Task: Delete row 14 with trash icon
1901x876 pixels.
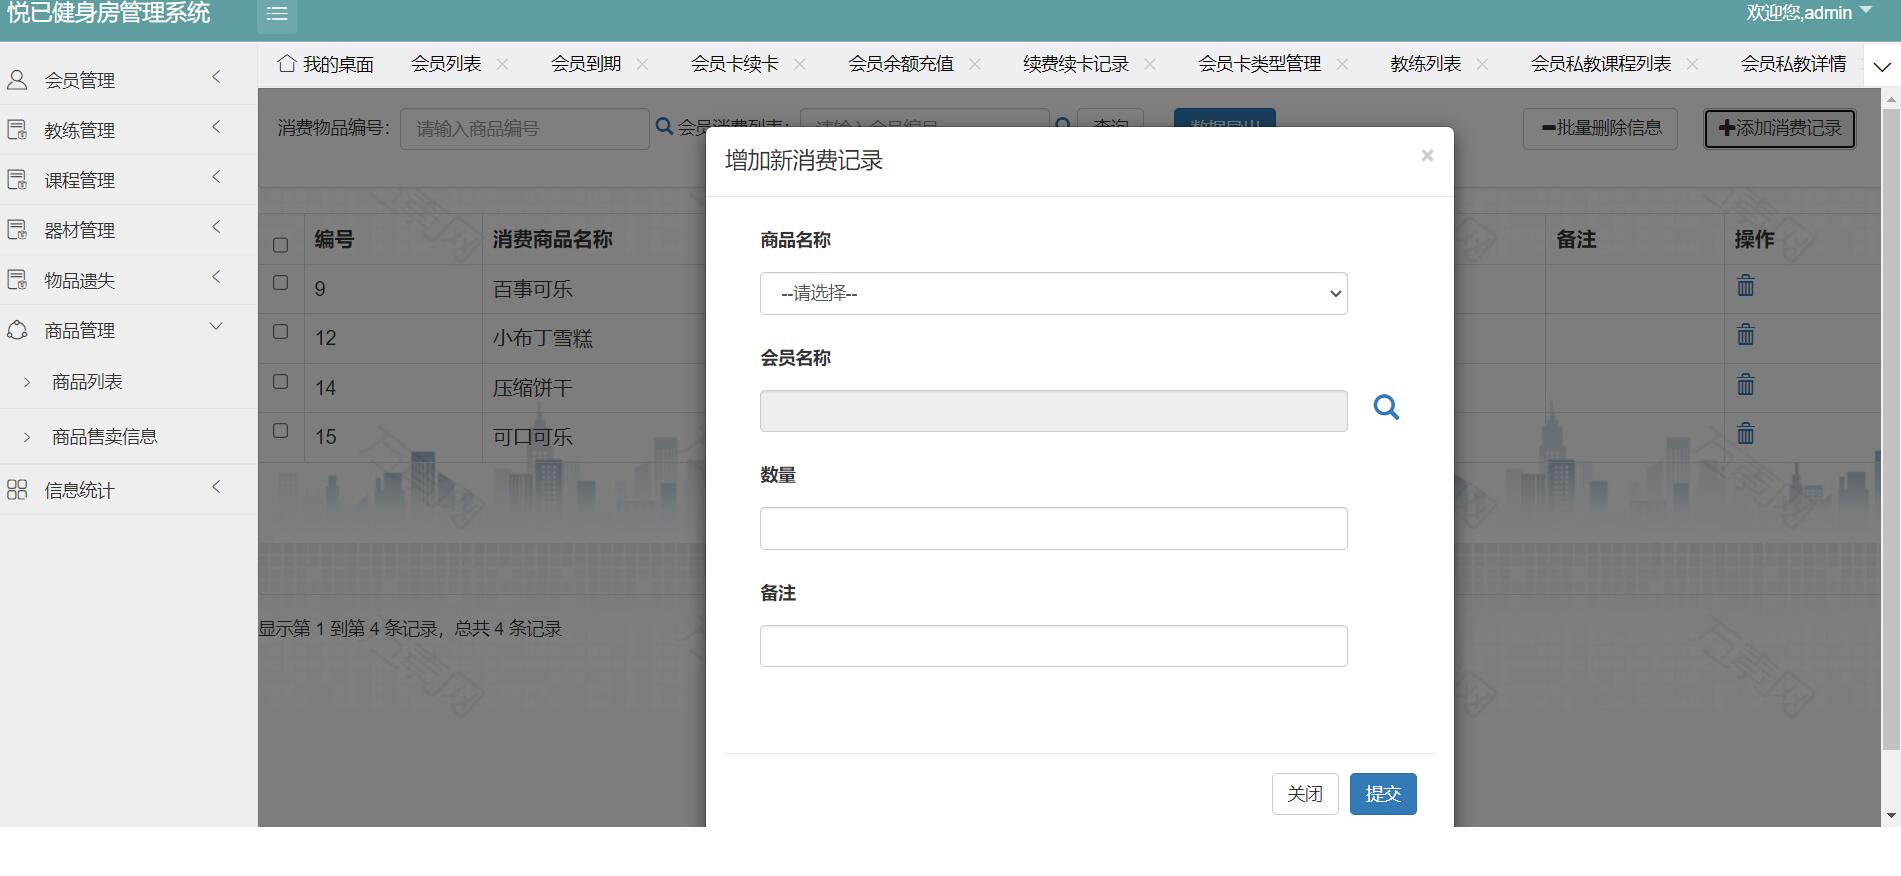Action: (1745, 384)
